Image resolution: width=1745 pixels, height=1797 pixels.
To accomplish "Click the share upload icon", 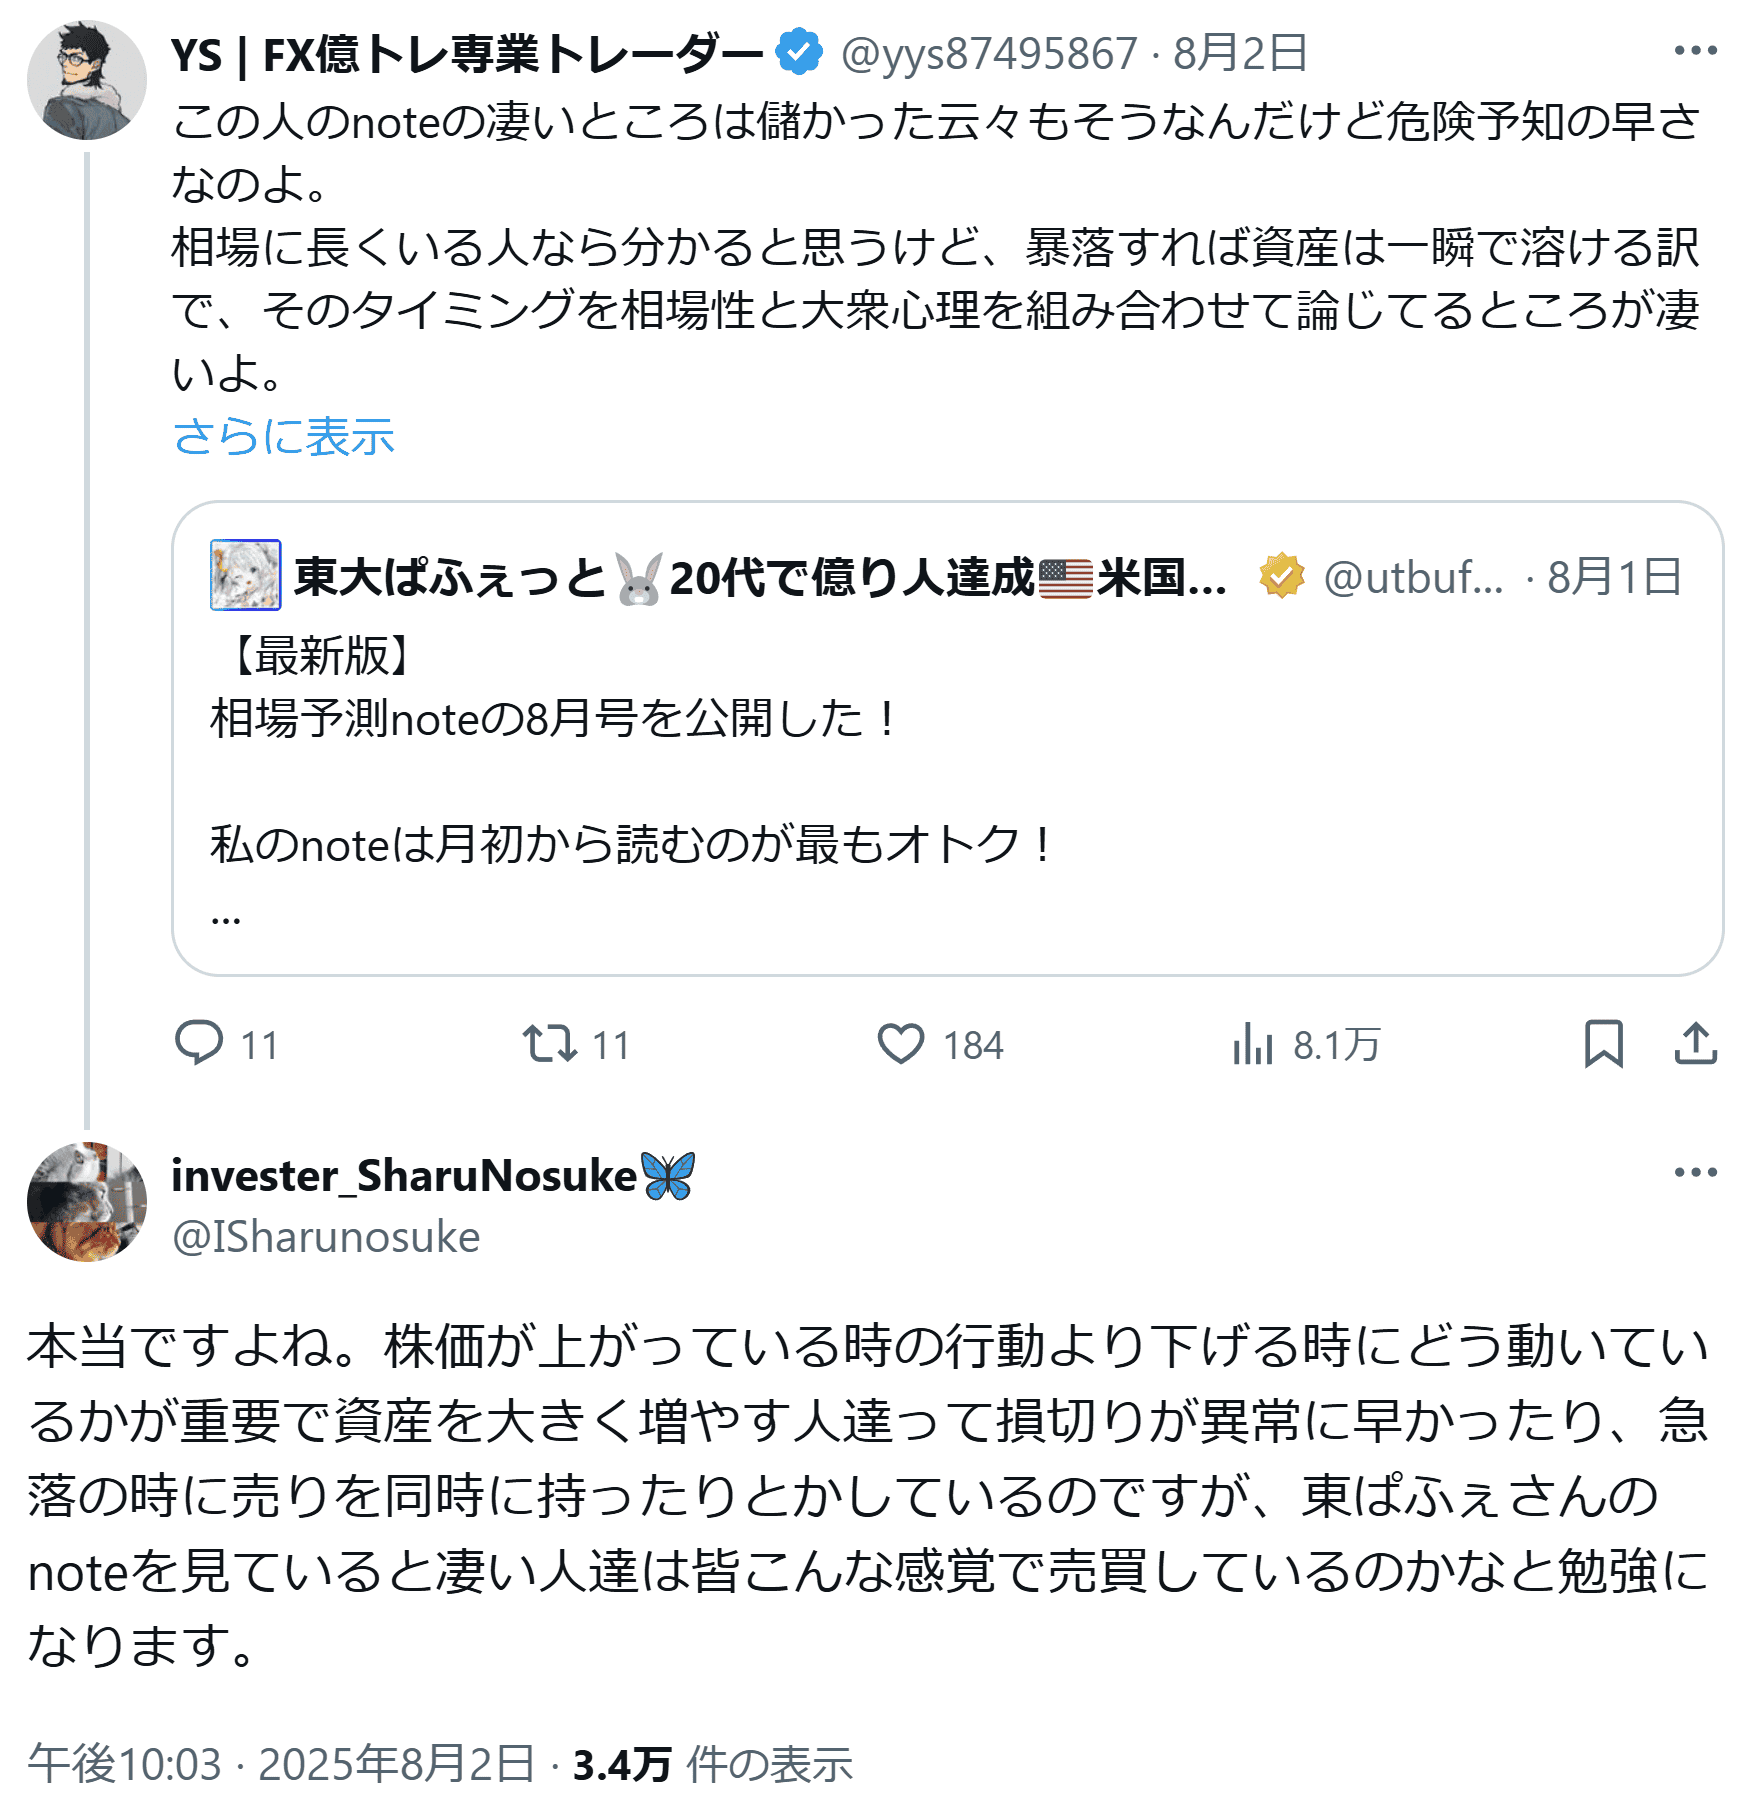I will (x=1695, y=1043).
